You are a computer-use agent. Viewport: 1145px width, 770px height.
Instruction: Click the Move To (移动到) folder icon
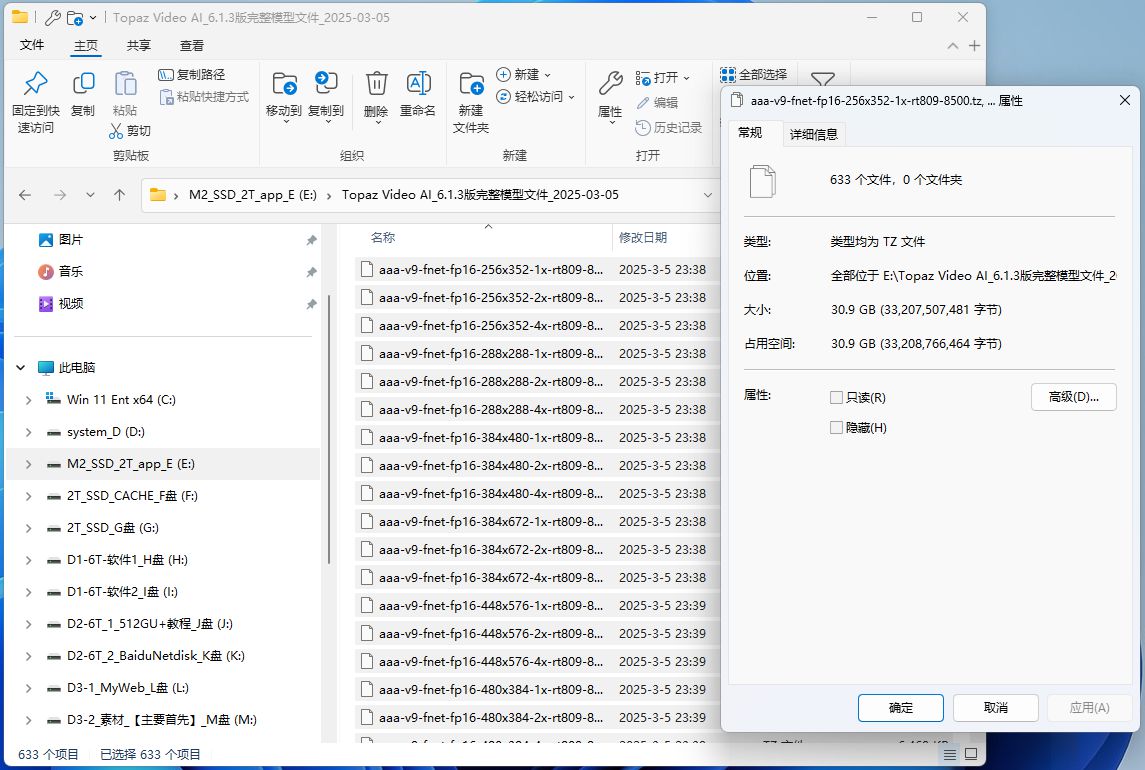(x=284, y=83)
